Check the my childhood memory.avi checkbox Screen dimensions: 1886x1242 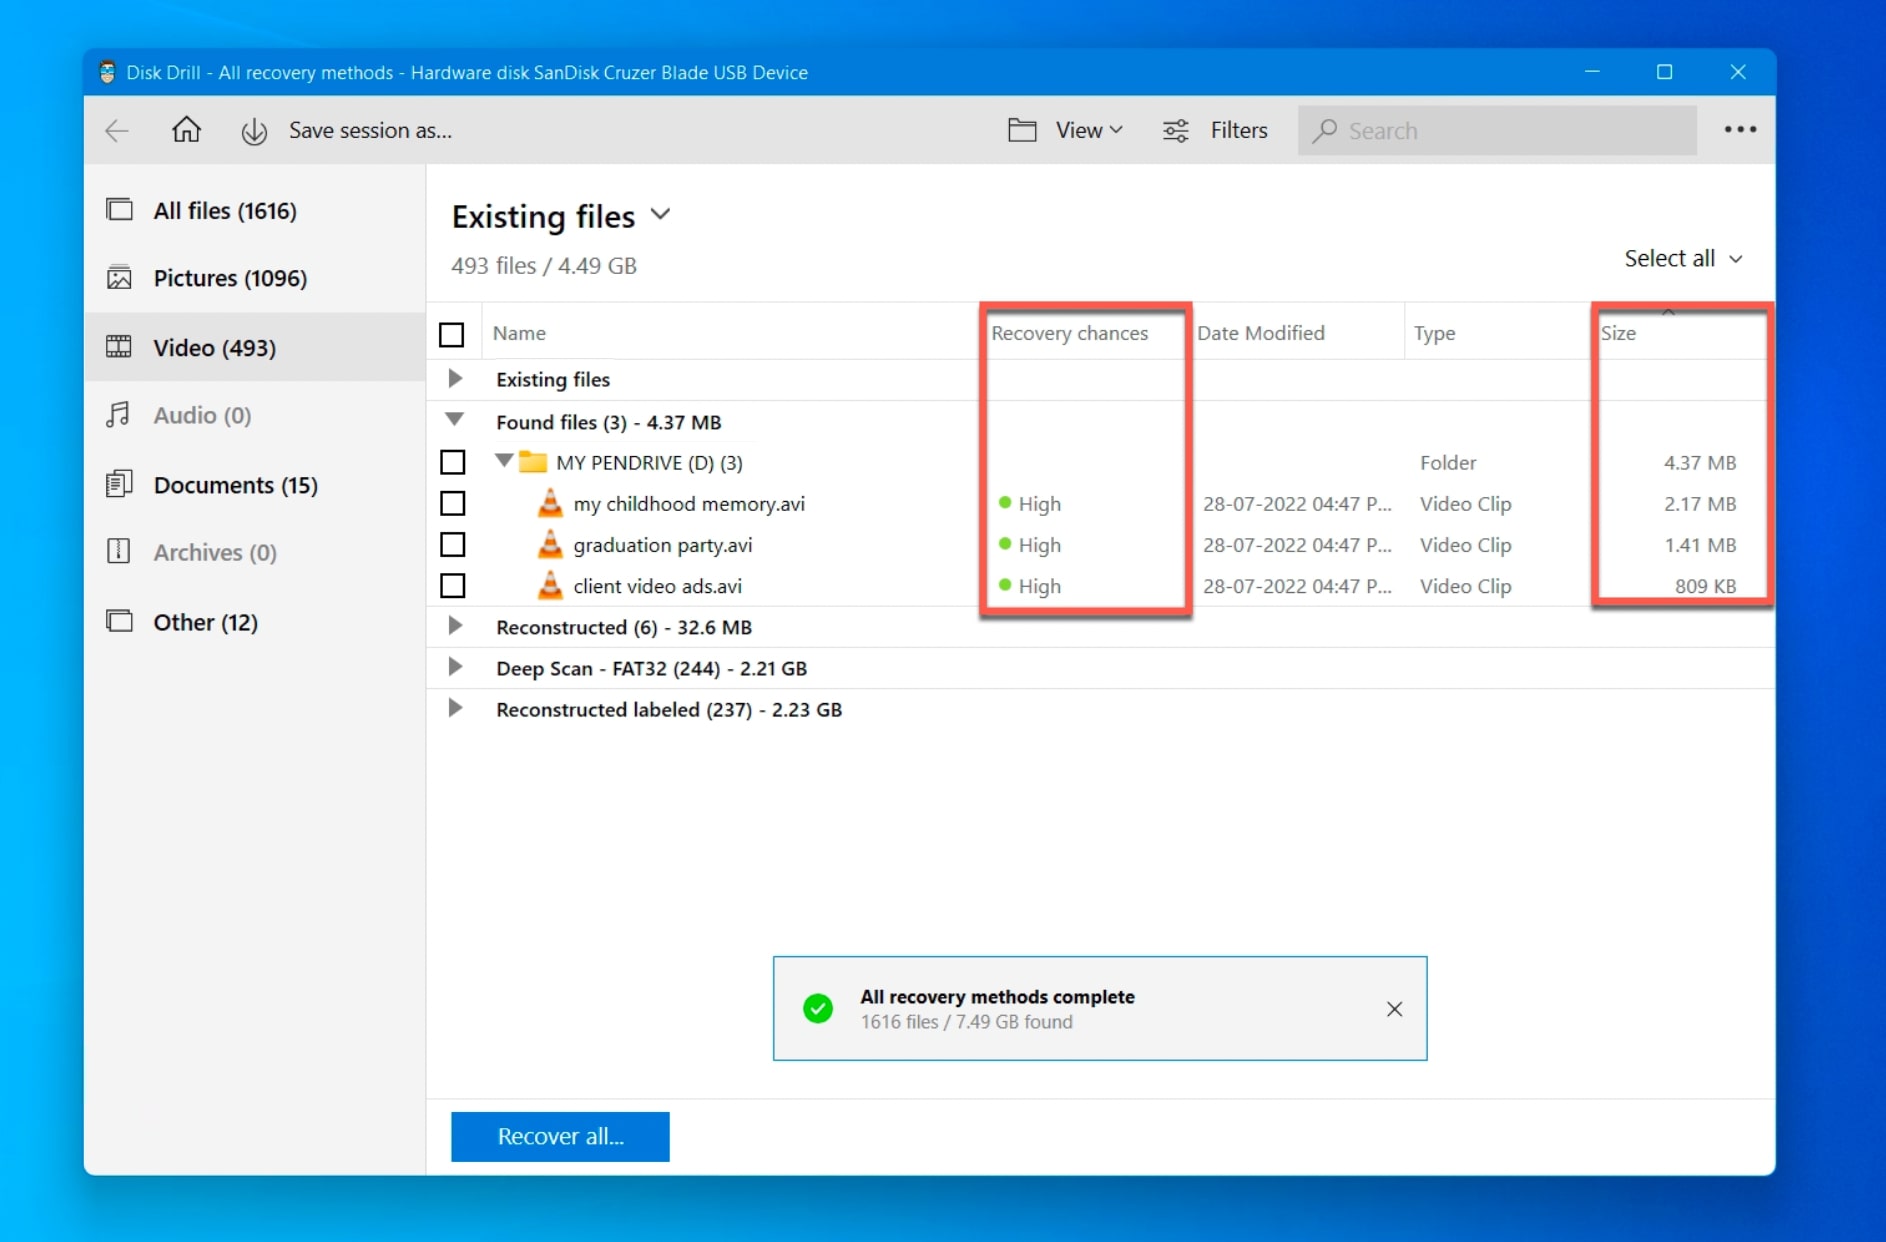point(453,503)
